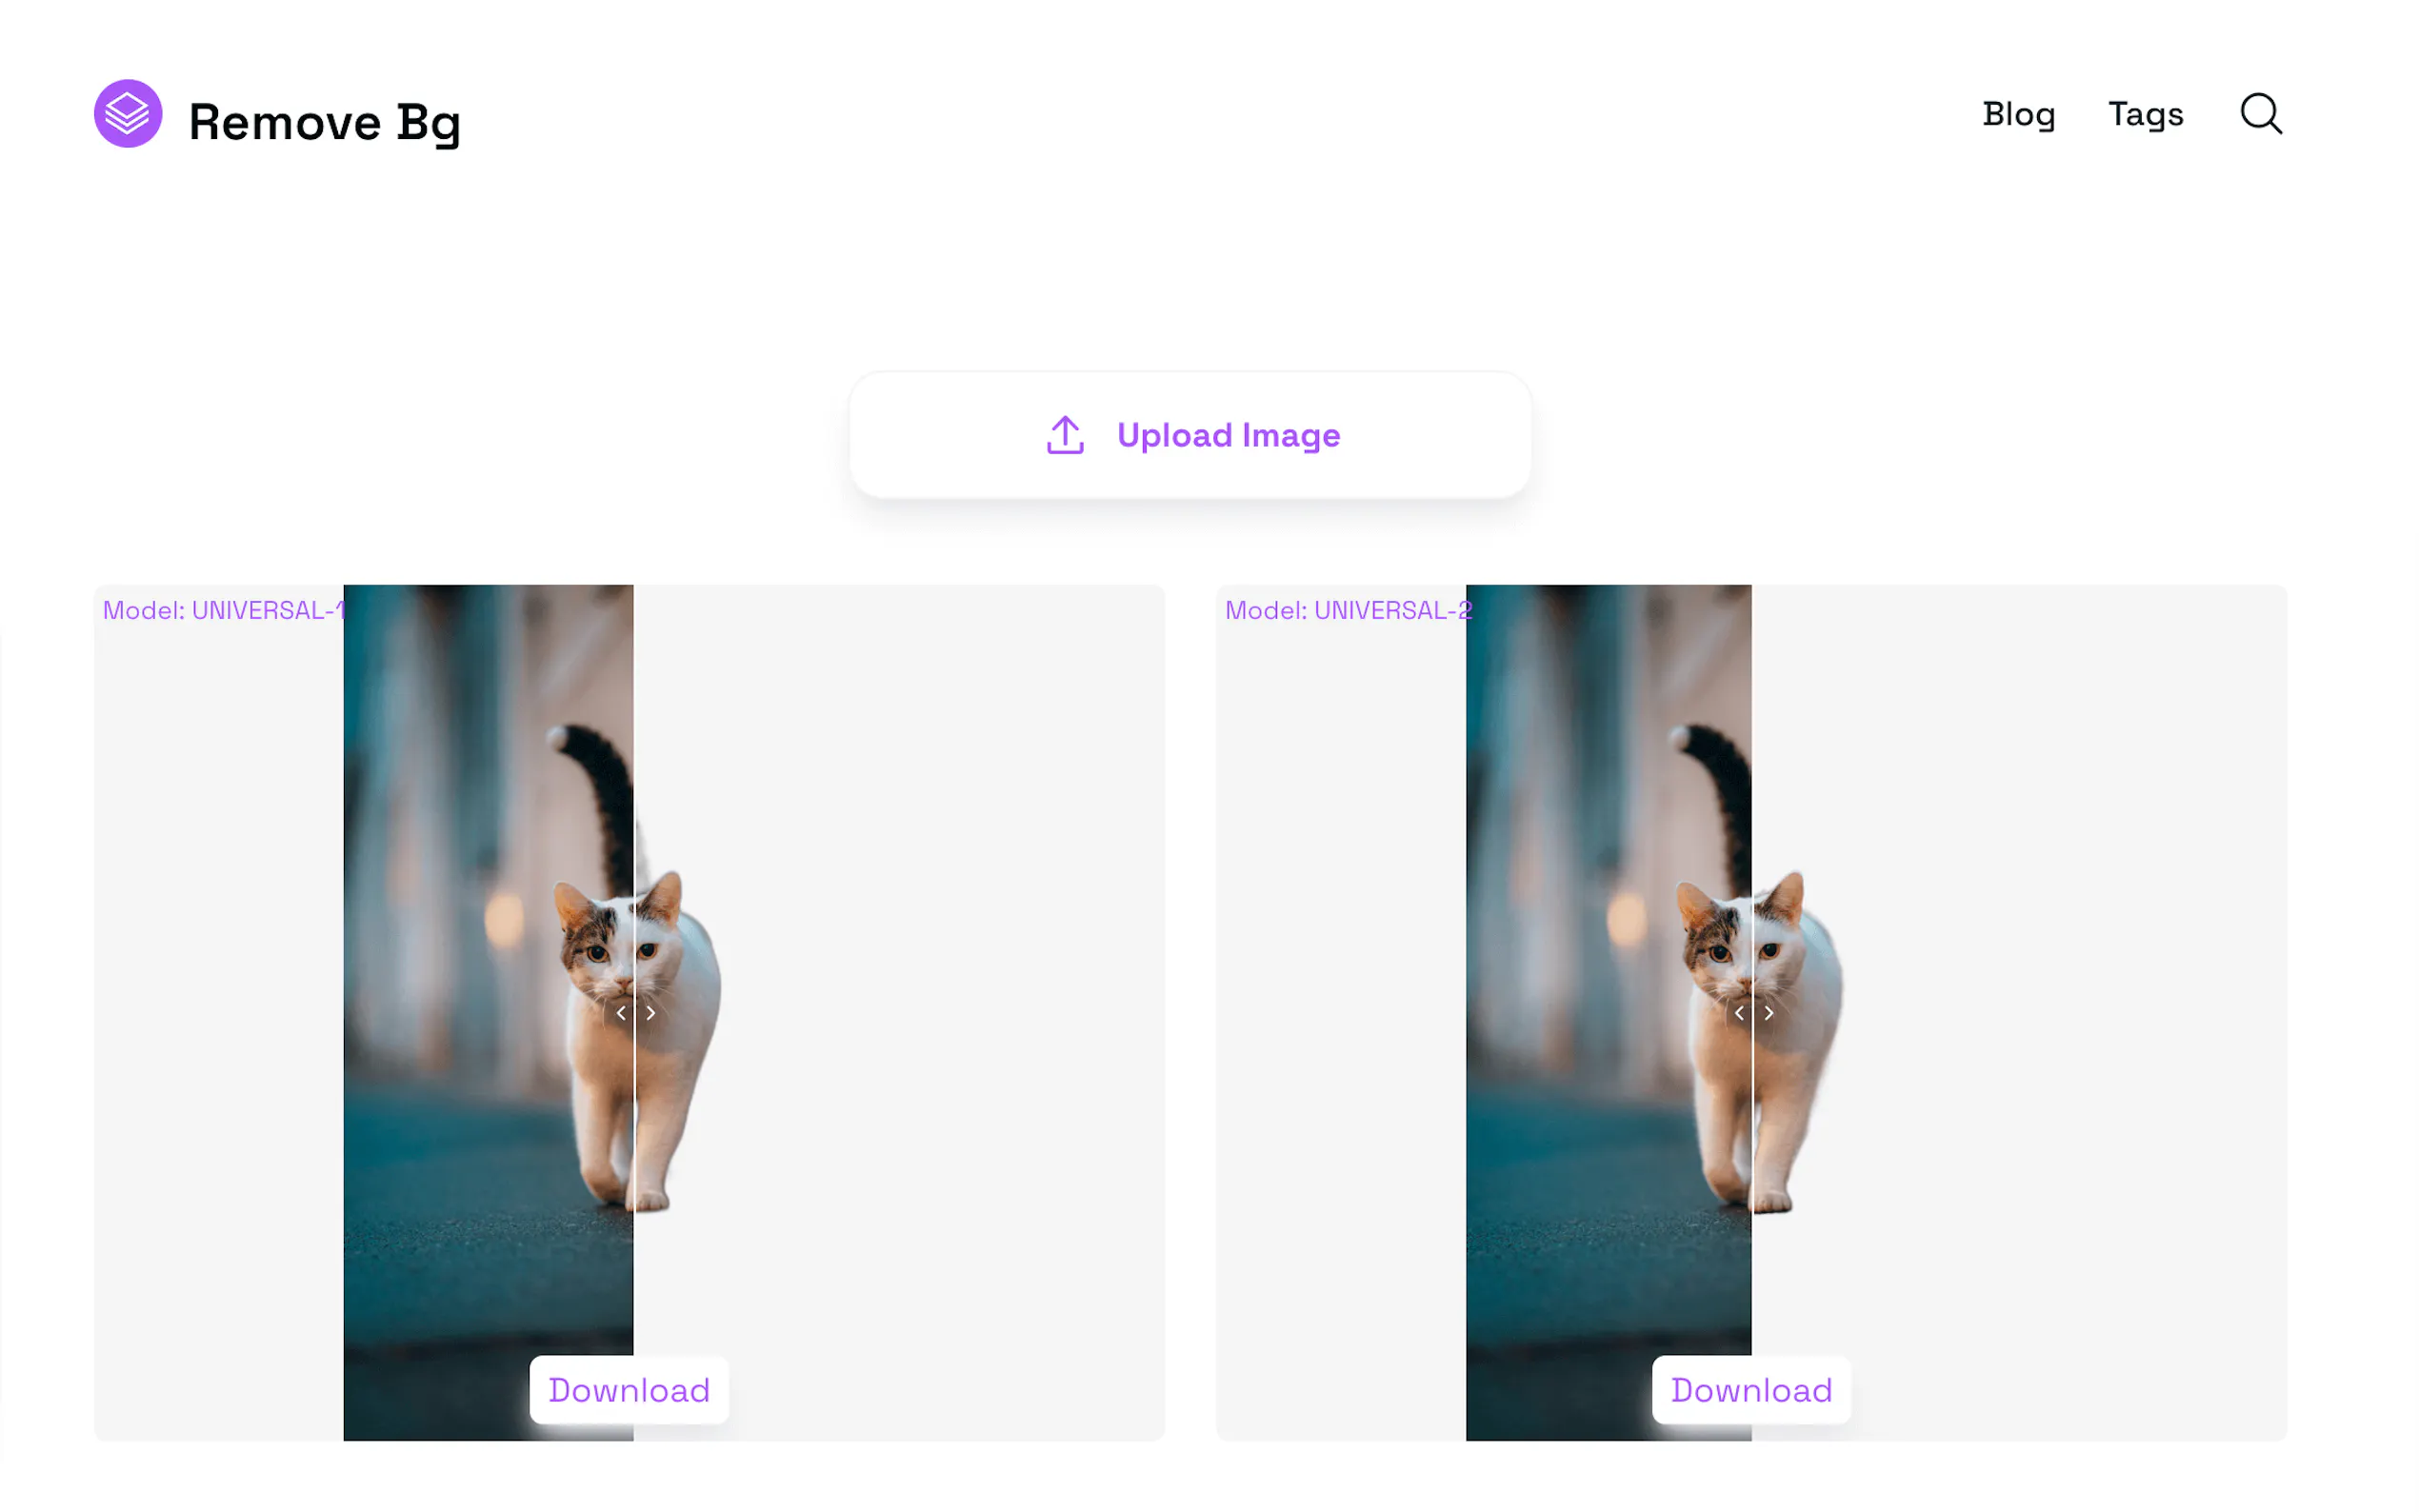Click the upload arrow icon

click(1065, 435)
